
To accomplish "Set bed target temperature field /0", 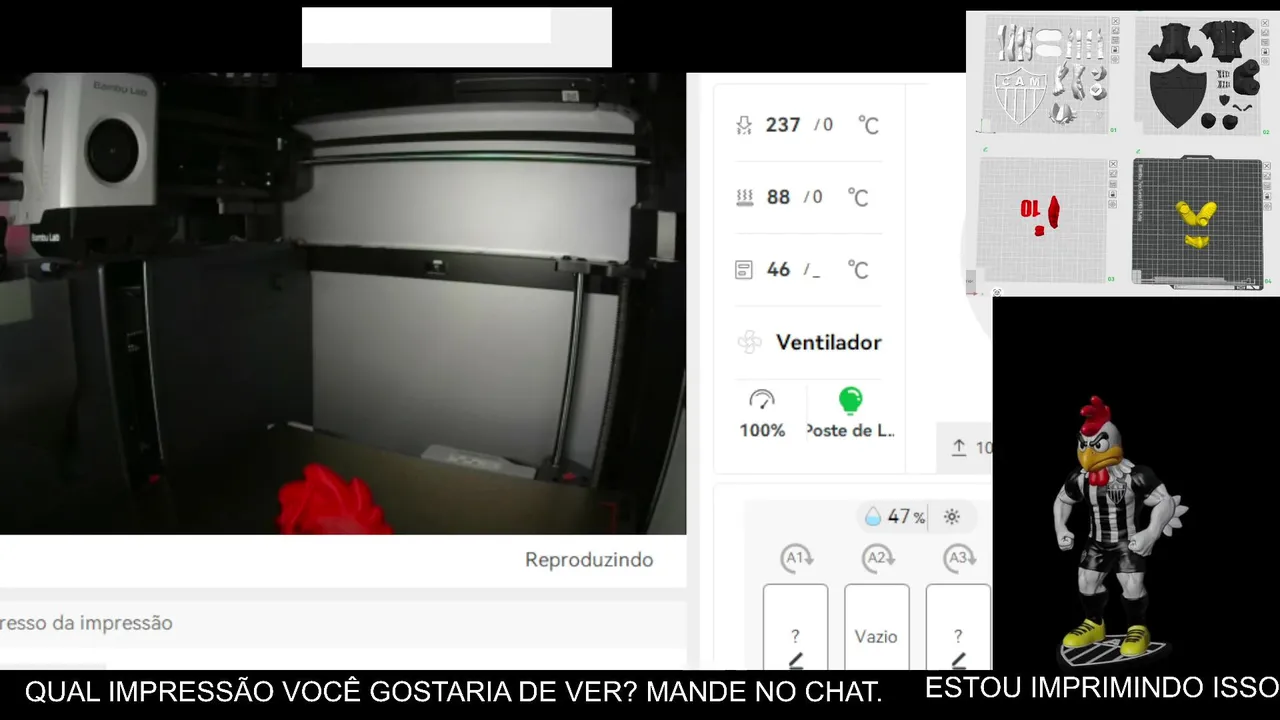I will pyautogui.click(x=813, y=197).
